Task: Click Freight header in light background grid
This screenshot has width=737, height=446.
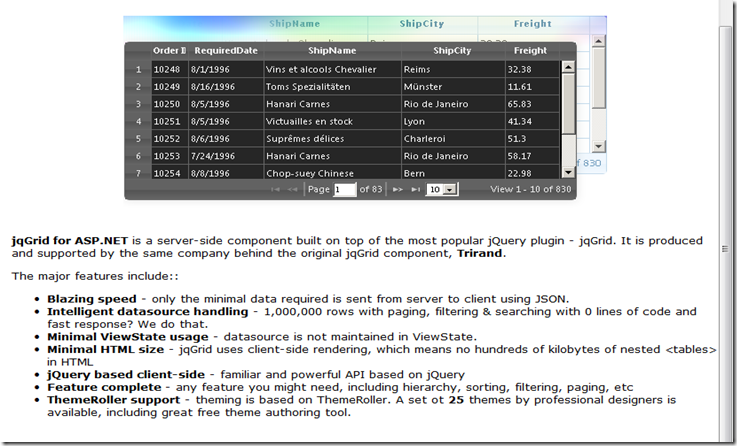Action: tap(533, 23)
